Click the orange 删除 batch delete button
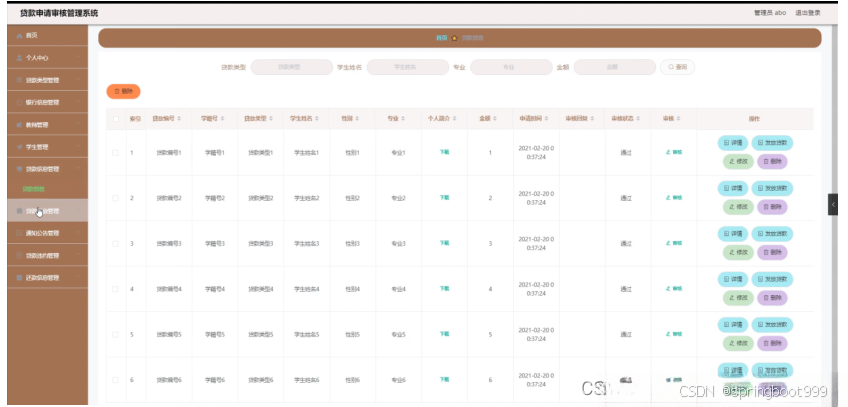848x407 pixels. tap(123, 91)
